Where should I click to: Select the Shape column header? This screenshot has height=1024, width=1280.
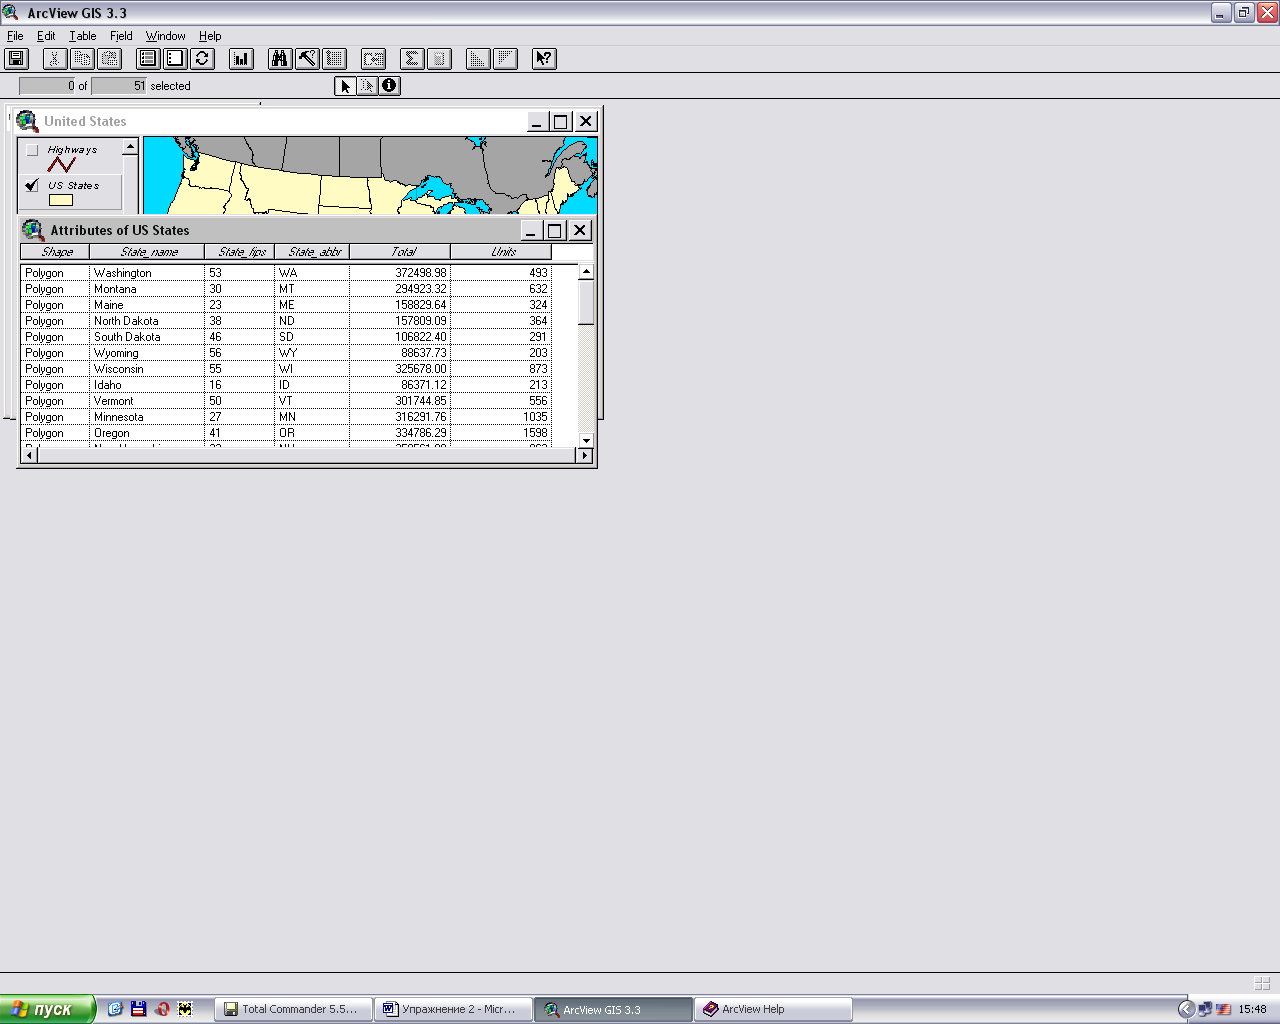pyautogui.click(x=55, y=252)
